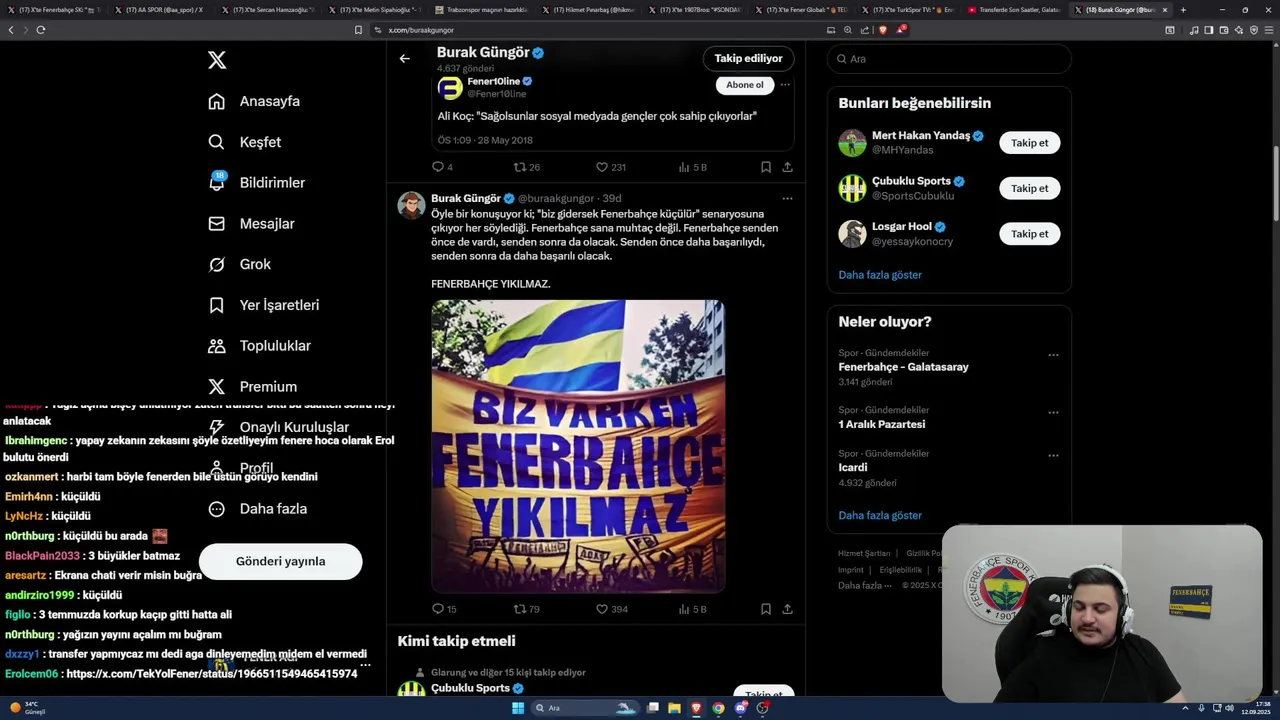Open Mert Hakan Yandaş profile avatar
The image size is (1280, 720).
(852, 143)
